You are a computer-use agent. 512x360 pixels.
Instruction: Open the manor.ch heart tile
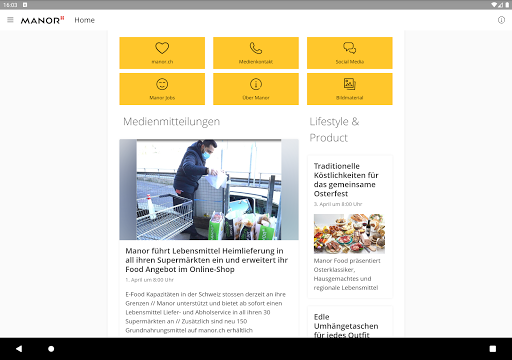(162, 53)
